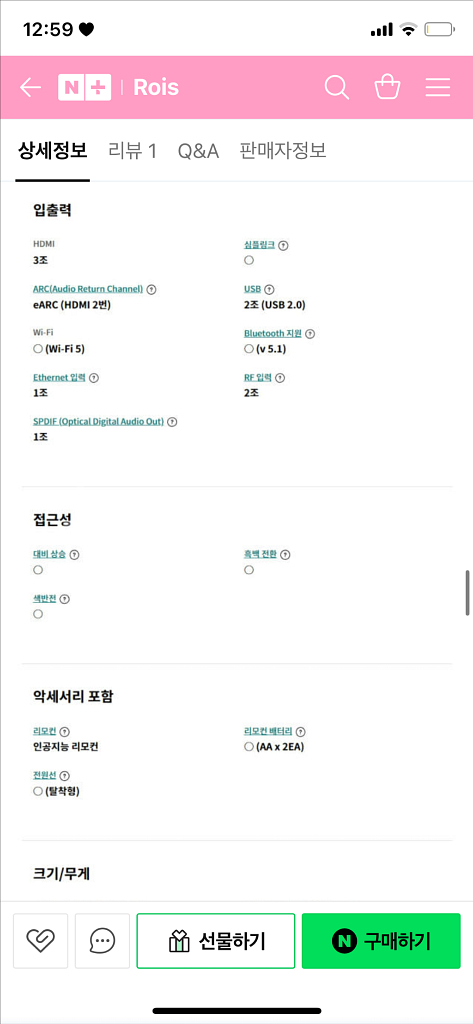Tap the green 구매하기 button
This screenshot has height=1024, width=473.
(x=381, y=941)
